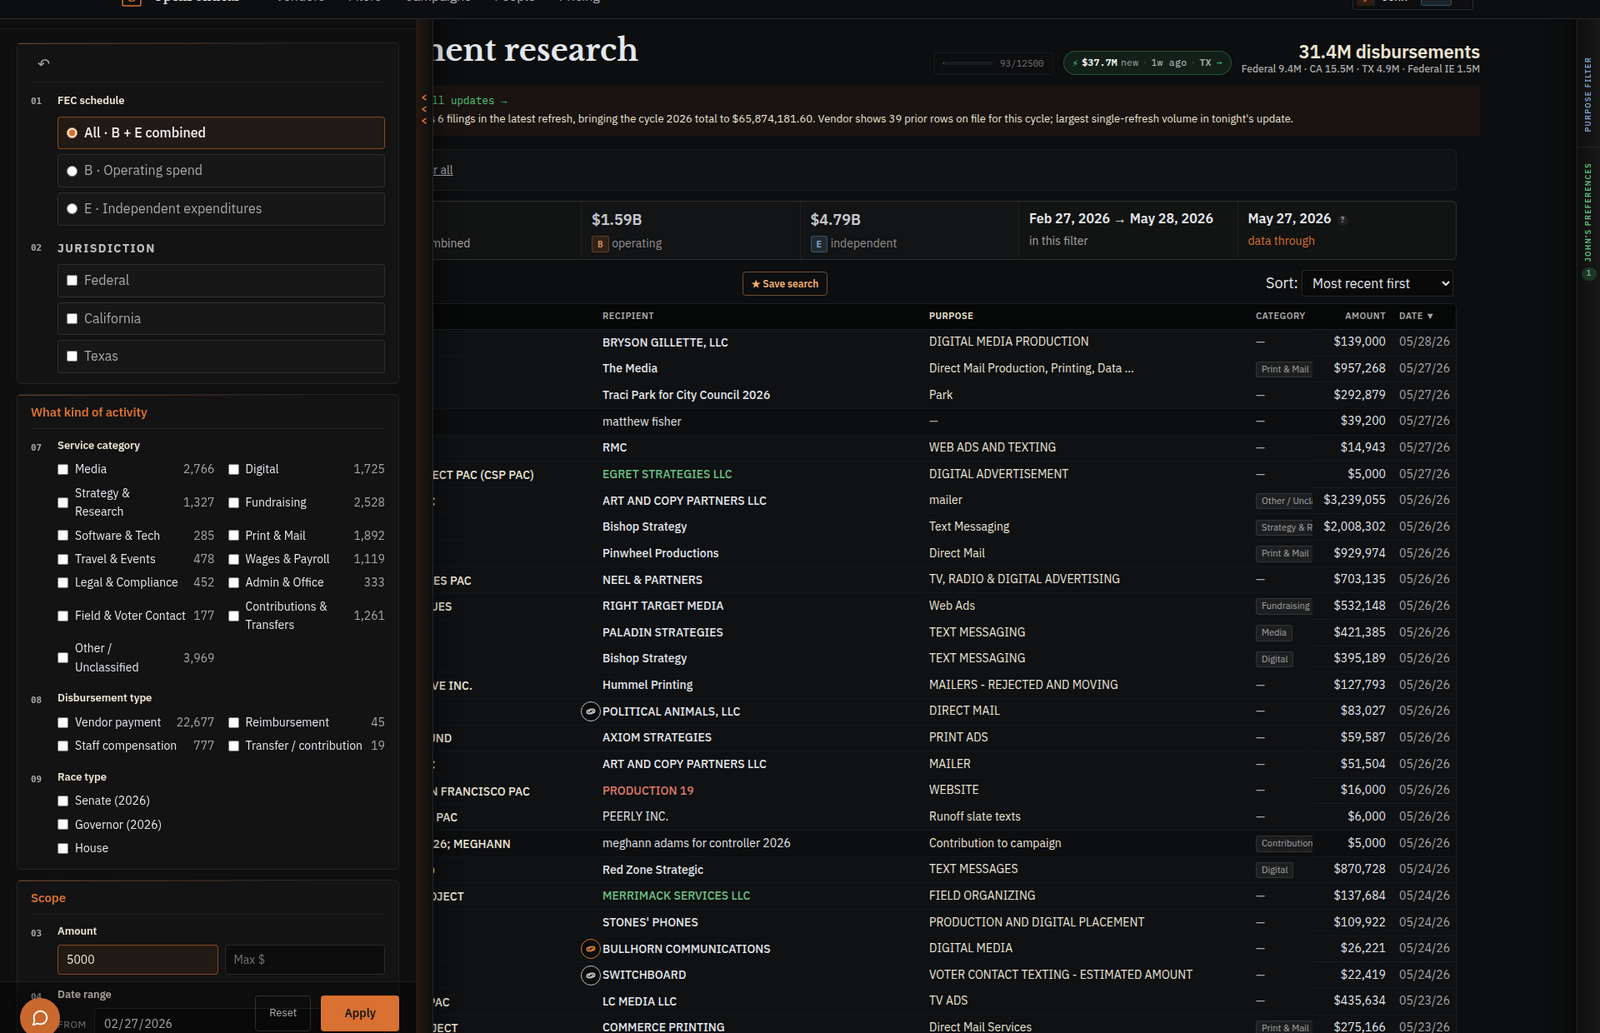1600x1033 pixels.
Task: Click Digital tag on Red Zone Strategic row
Action: [x=1274, y=870]
